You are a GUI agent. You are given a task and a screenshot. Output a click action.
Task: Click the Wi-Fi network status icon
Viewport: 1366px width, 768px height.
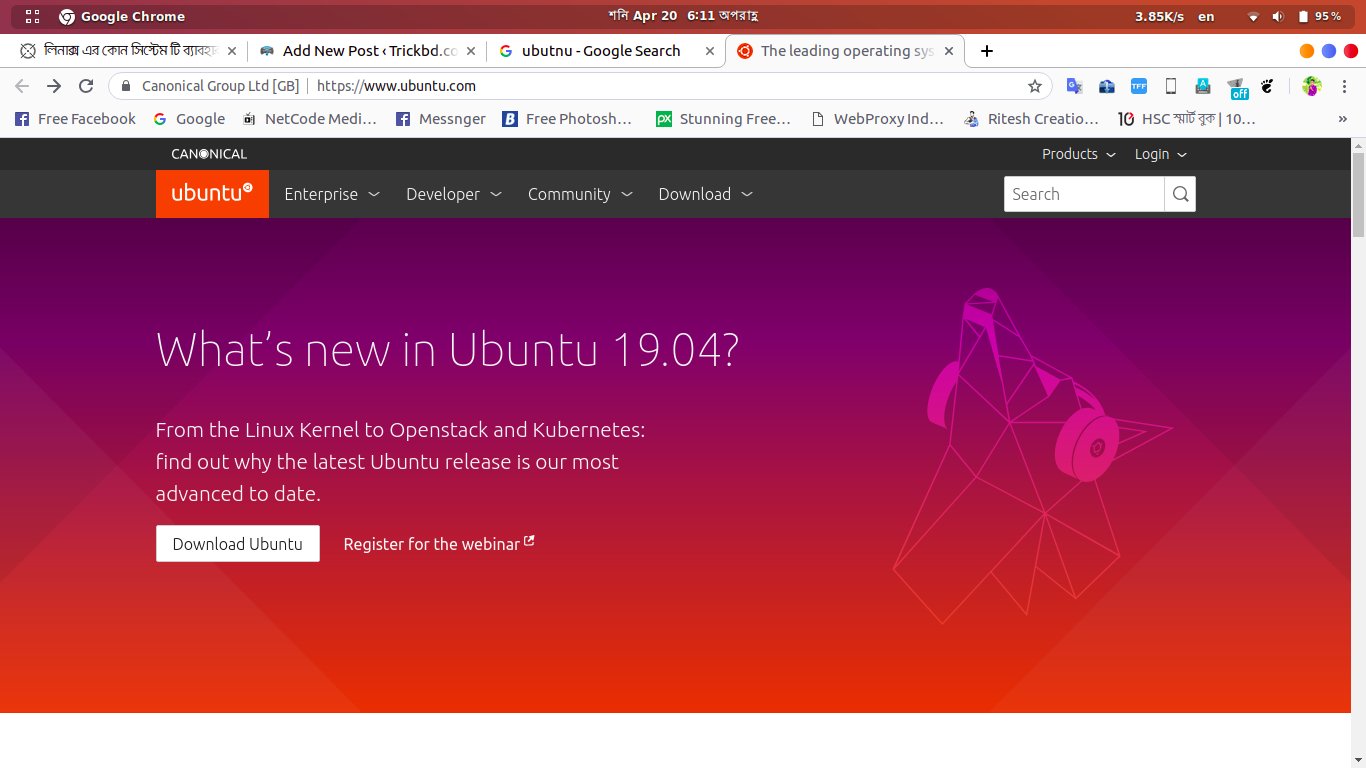1254,16
